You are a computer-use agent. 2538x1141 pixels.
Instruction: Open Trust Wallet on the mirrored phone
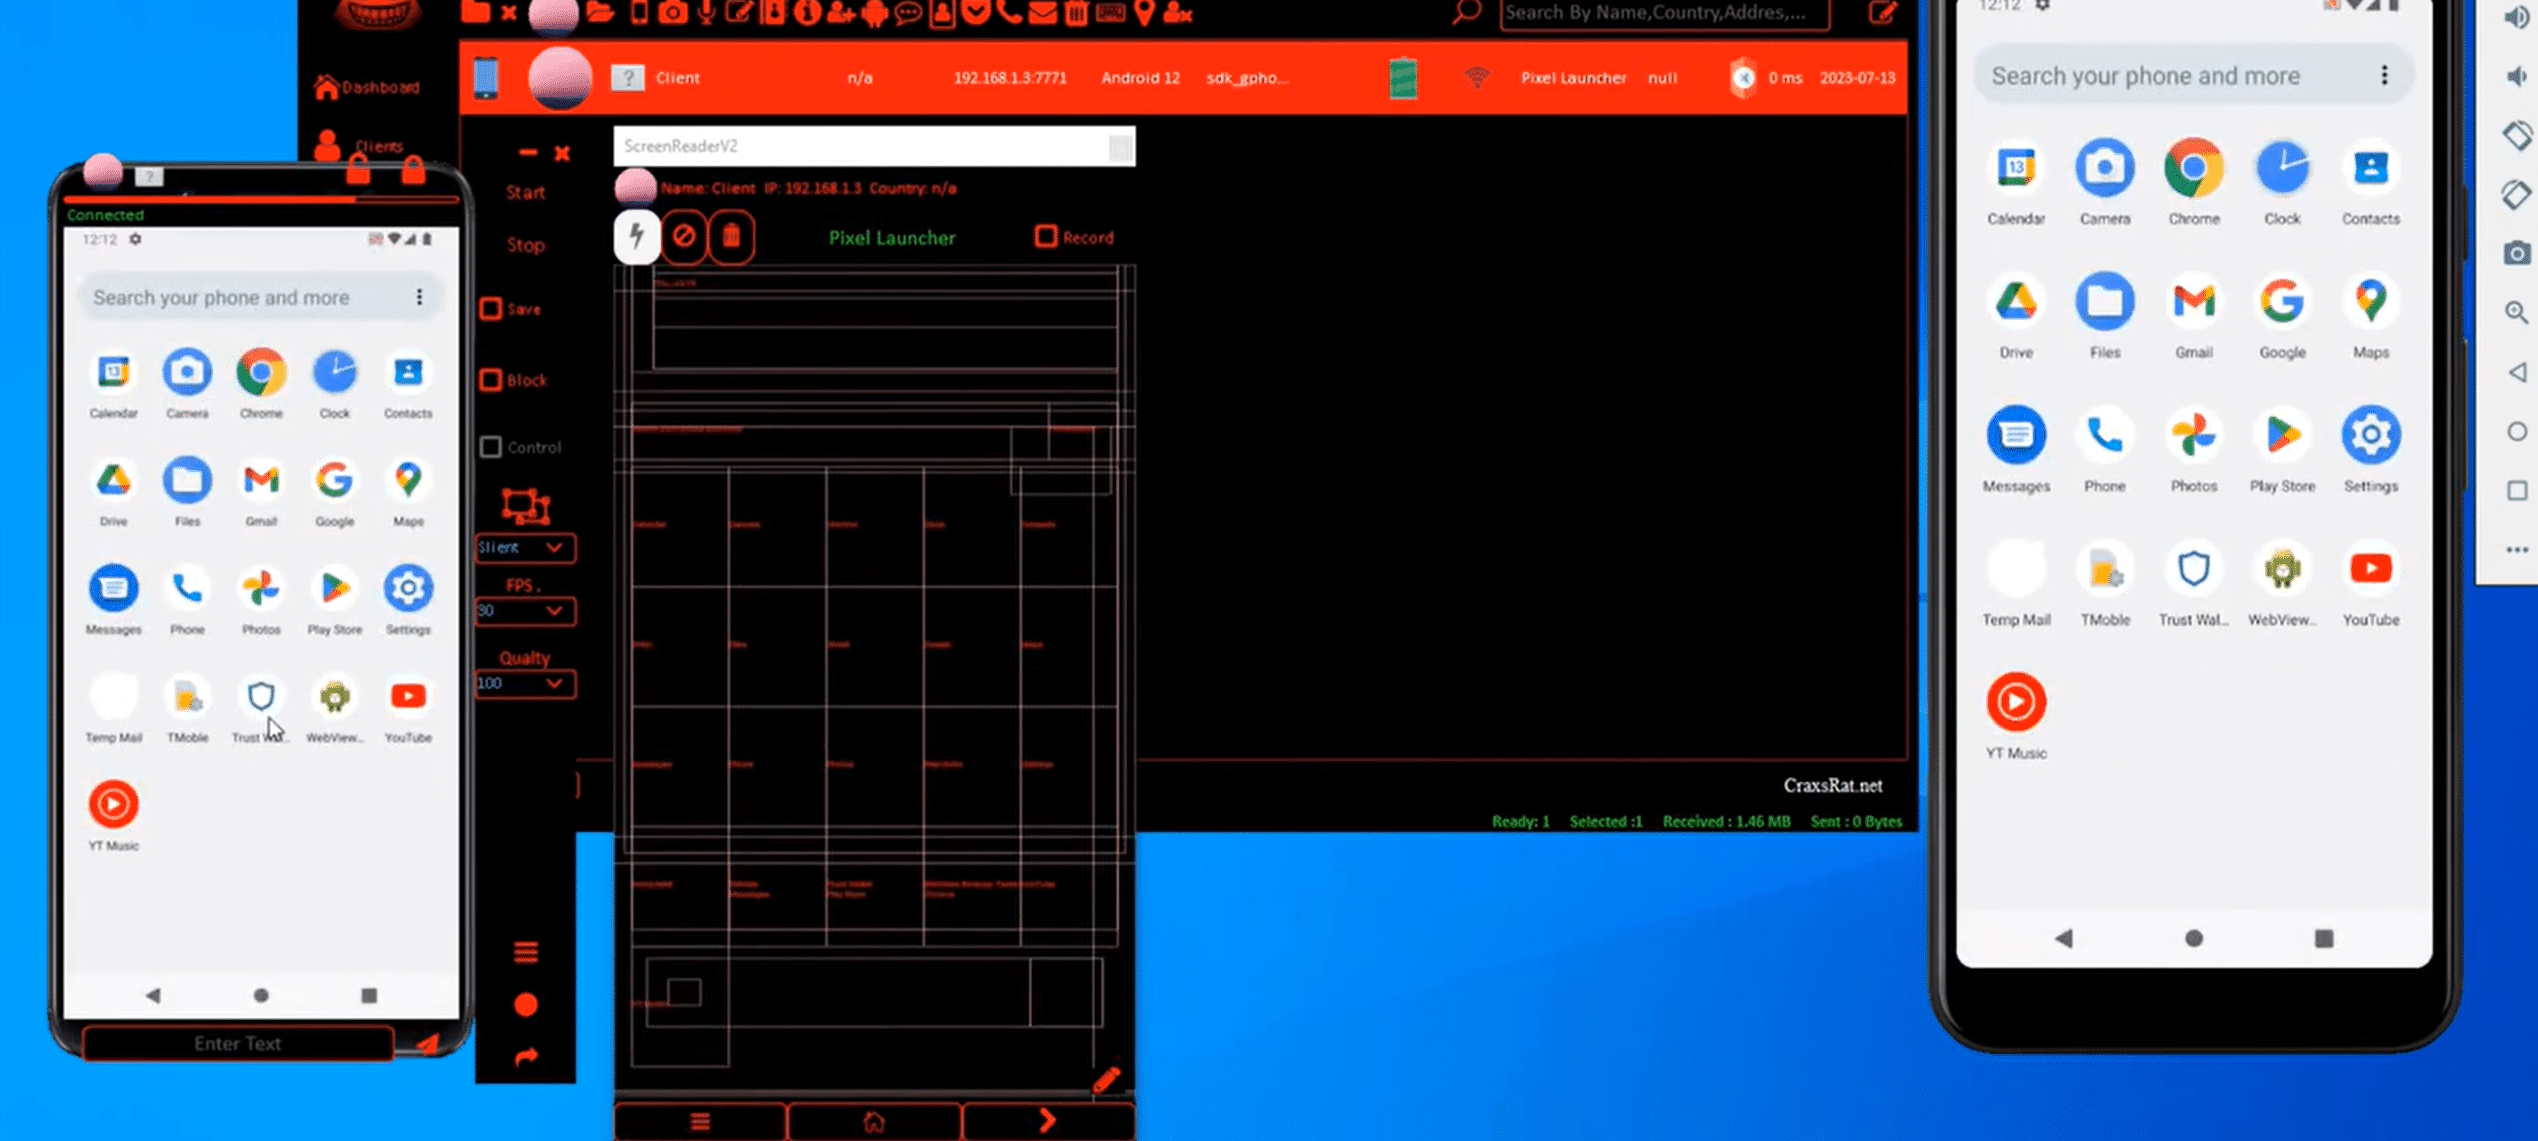click(x=261, y=697)
